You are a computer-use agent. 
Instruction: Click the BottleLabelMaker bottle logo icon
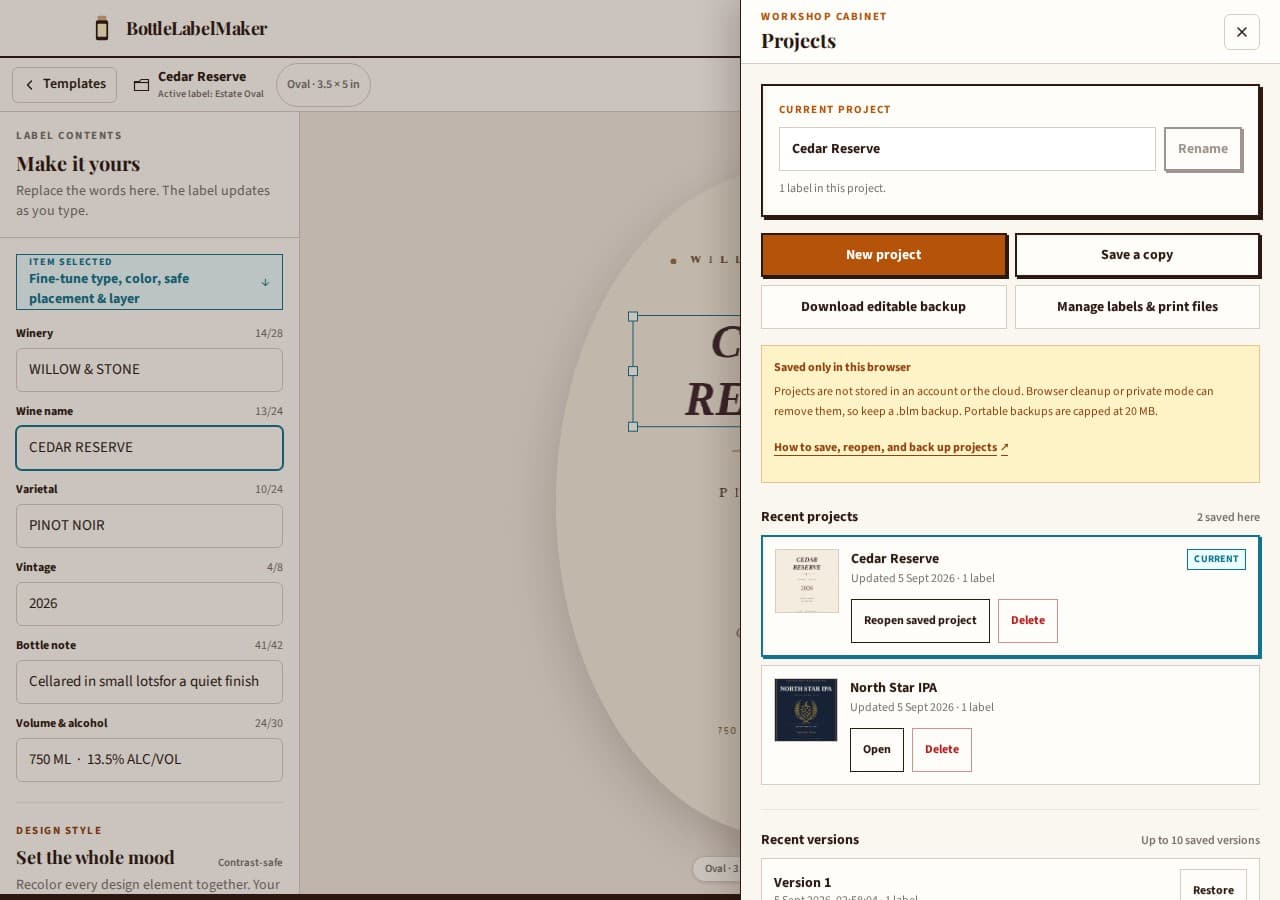pos(101,28)
